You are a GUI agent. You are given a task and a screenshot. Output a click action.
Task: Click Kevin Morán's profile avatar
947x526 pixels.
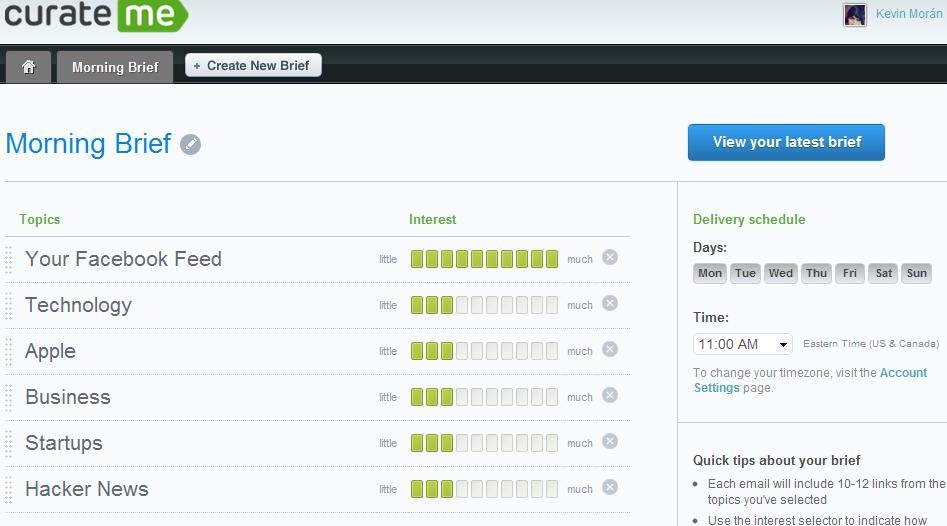[854, 15]
